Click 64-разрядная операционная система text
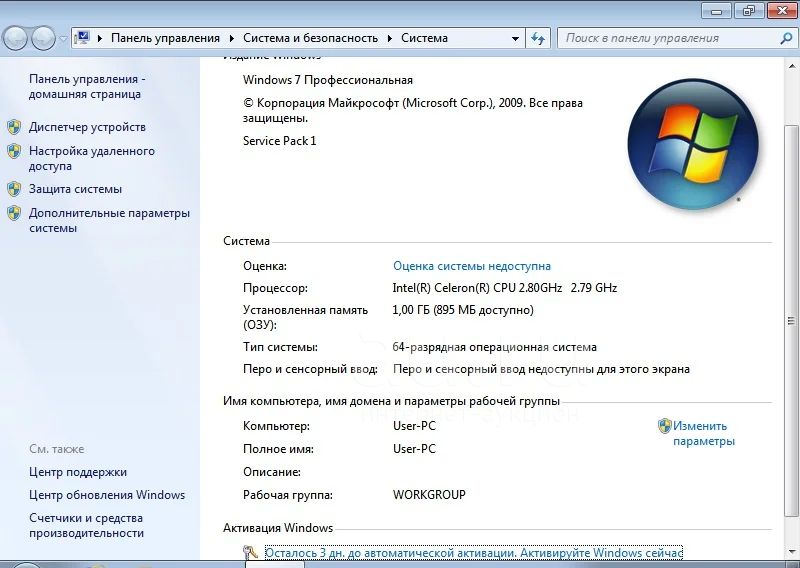The image size is (800, 568). [494, 348]
